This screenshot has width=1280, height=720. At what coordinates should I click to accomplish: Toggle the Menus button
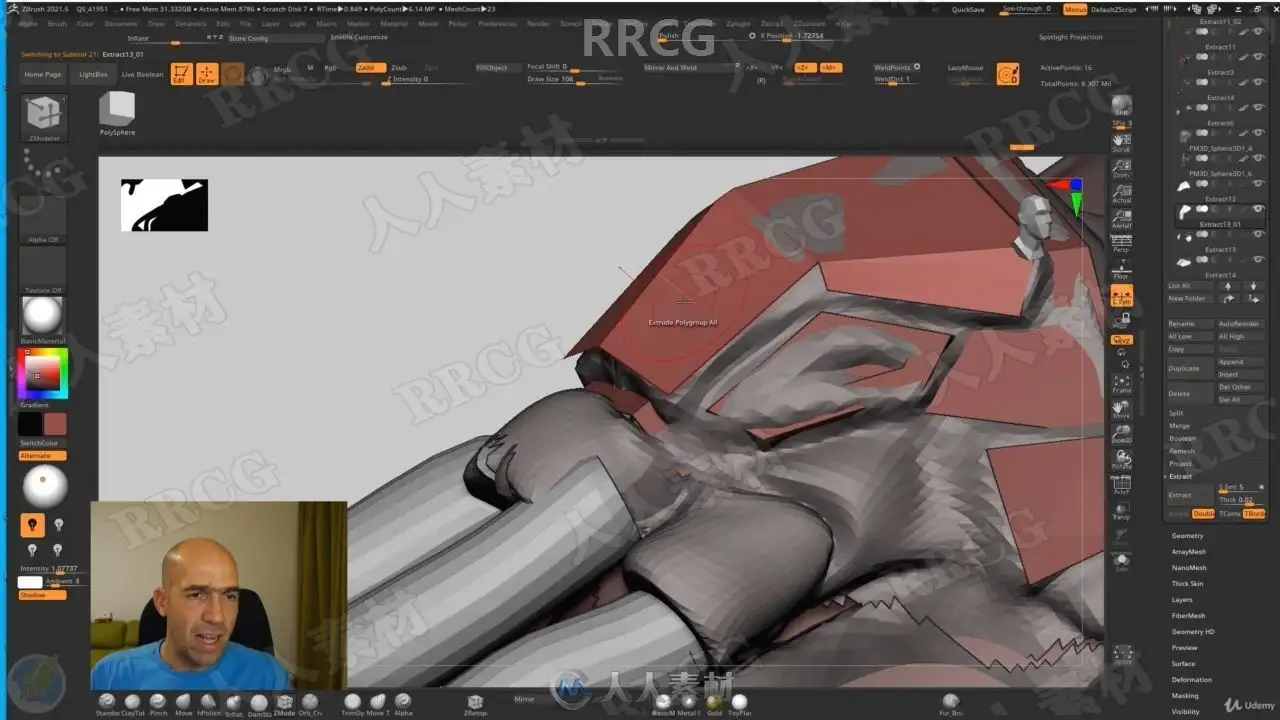[x=1075, y=9]
